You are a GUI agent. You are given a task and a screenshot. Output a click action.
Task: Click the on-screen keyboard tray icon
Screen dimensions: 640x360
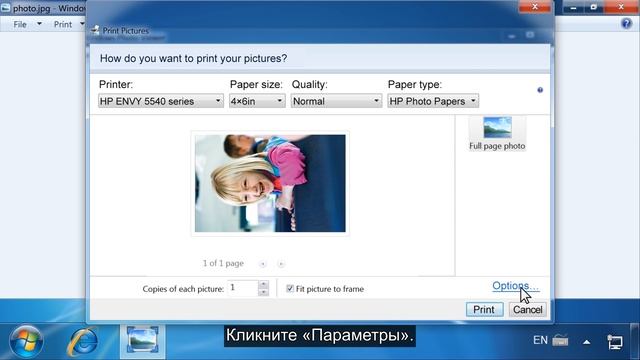(x=560, y=340)
